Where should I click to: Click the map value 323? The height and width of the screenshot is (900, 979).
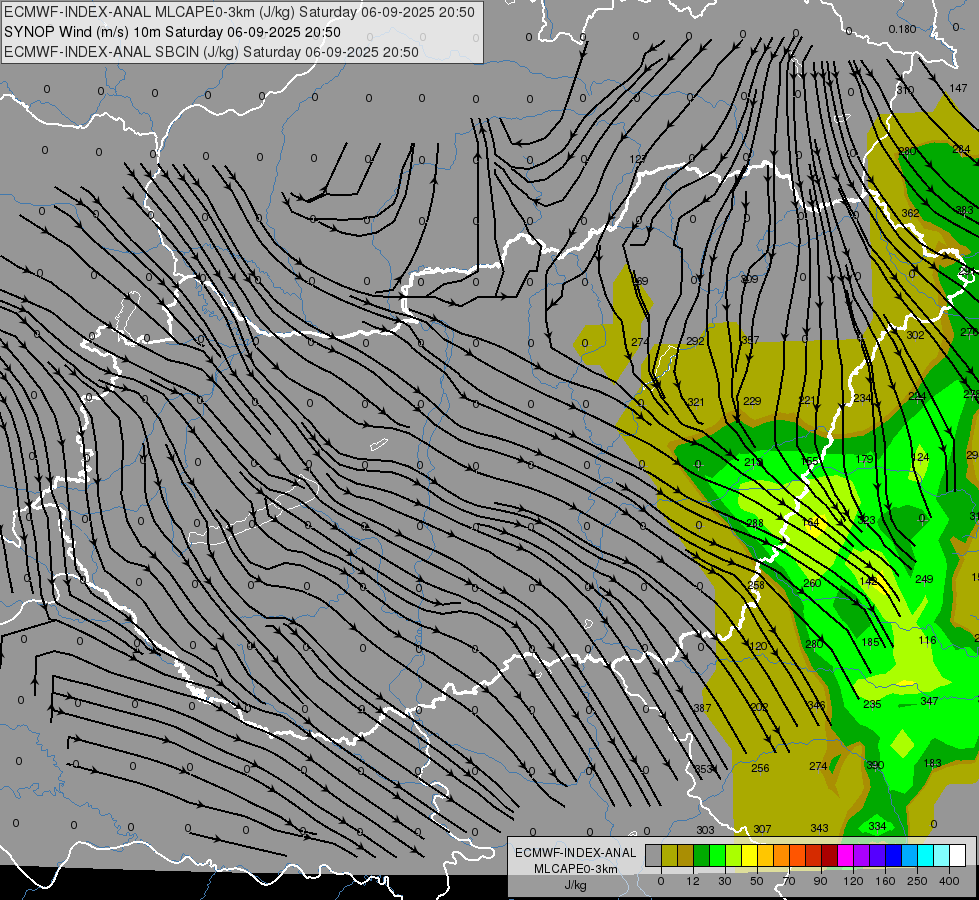866,520
